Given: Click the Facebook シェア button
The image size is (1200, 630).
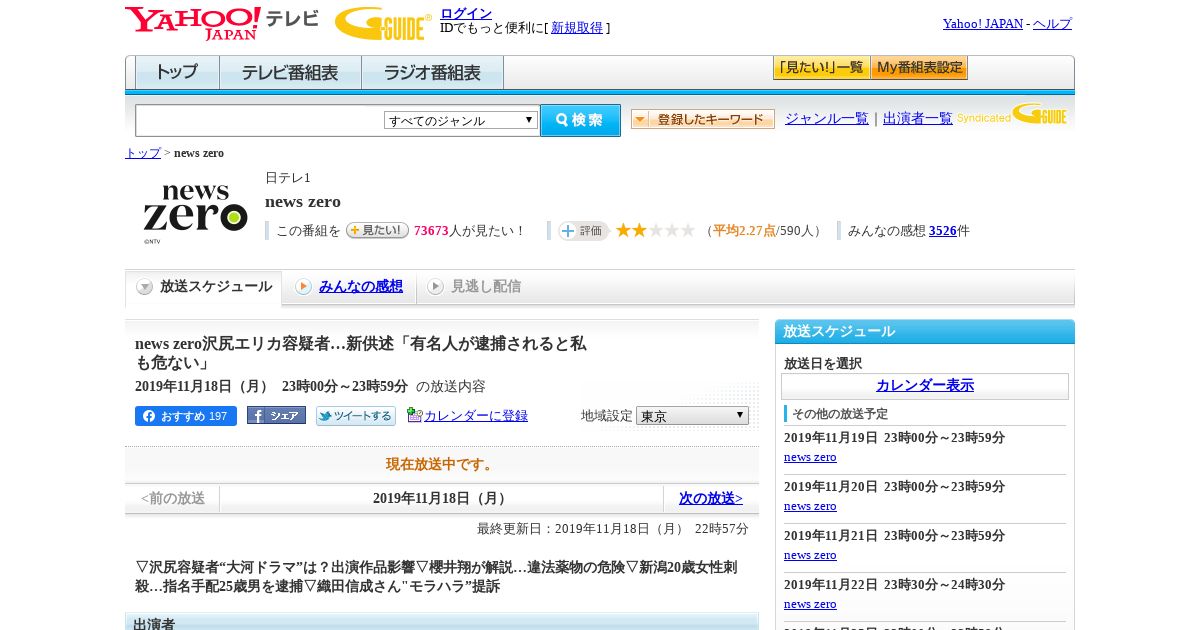Looking at the screenshot, I should click(276, 416).
